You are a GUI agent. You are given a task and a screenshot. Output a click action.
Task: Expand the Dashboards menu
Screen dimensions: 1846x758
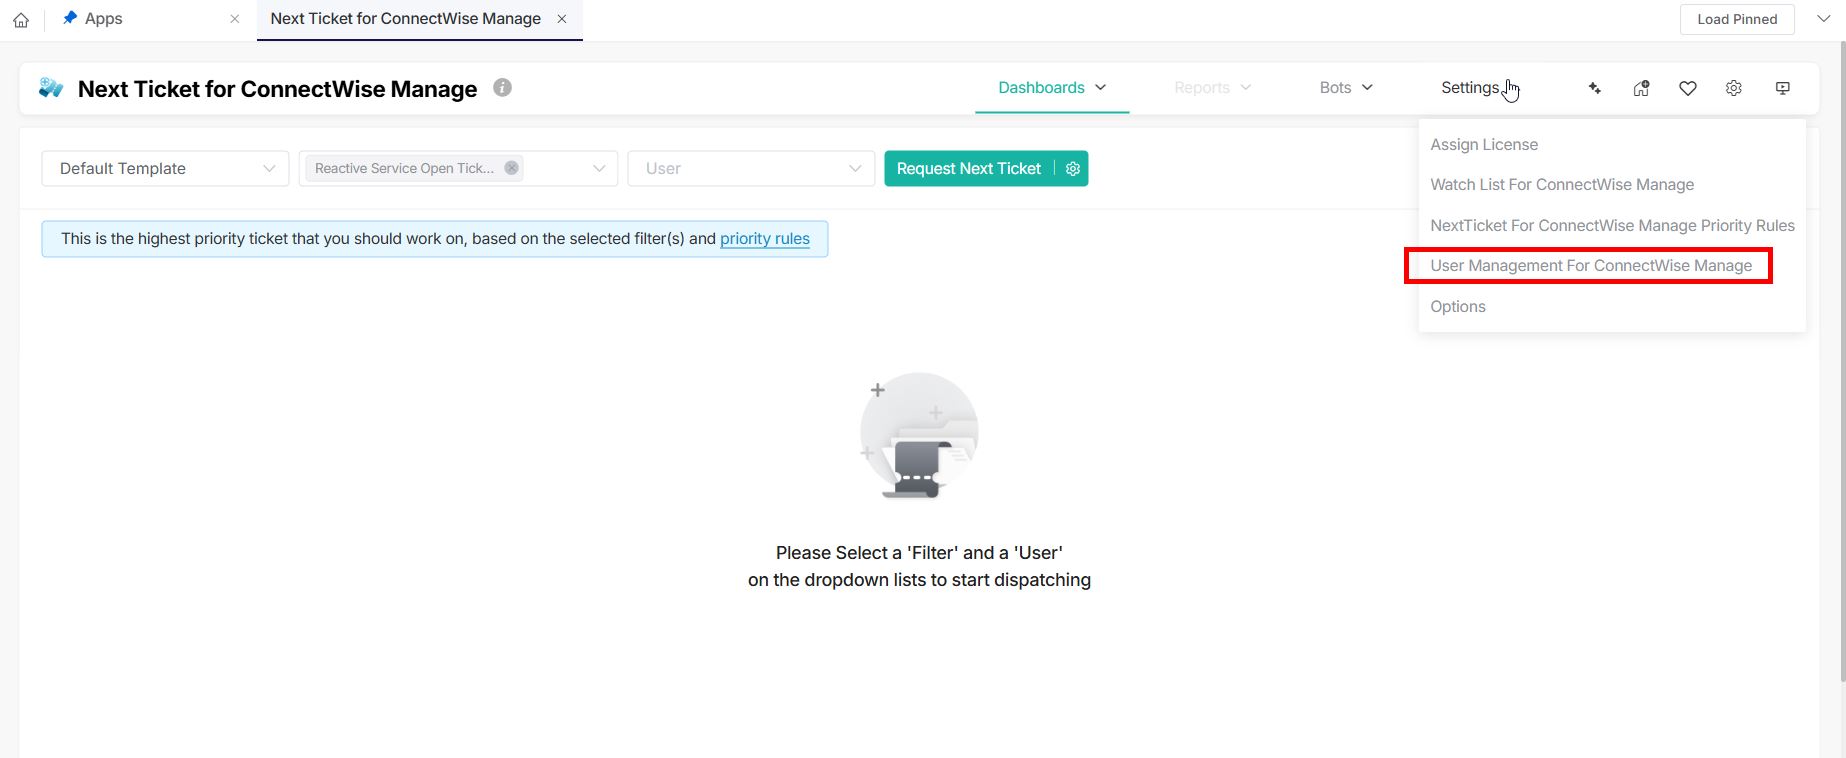pyautogui.click(x=1052, y=88)
